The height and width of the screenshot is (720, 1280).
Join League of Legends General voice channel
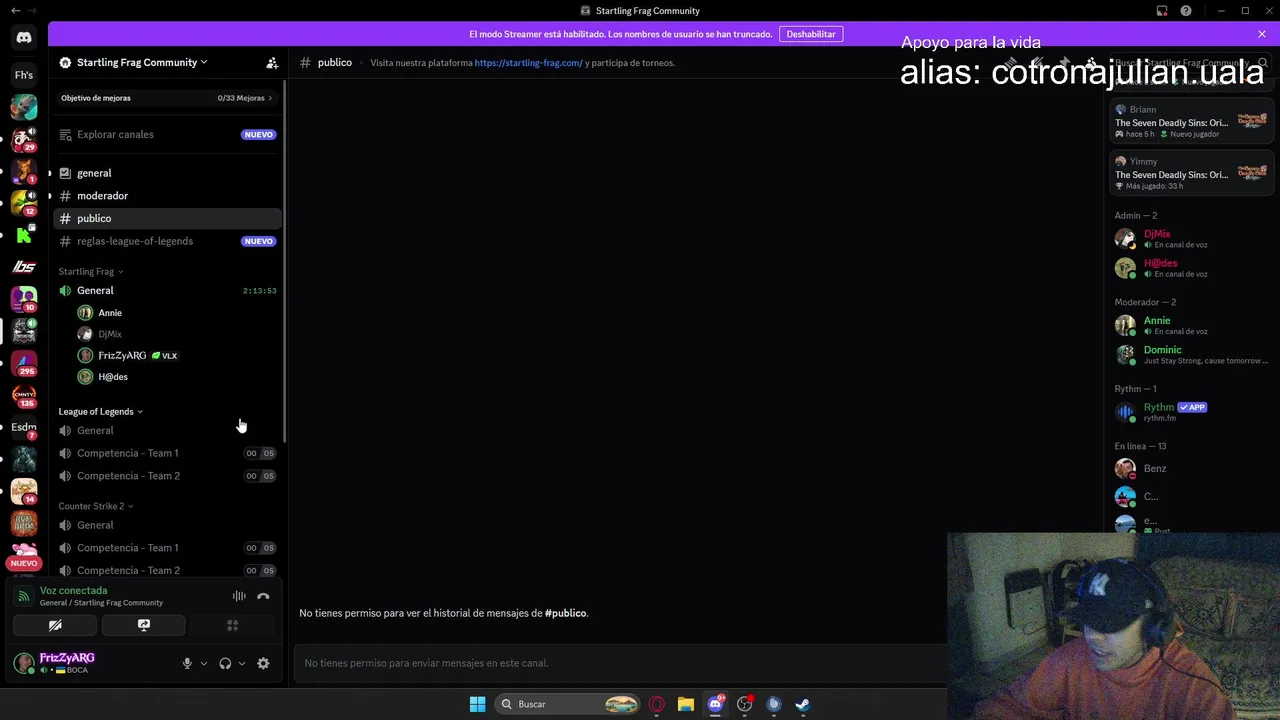coord(167,430)
